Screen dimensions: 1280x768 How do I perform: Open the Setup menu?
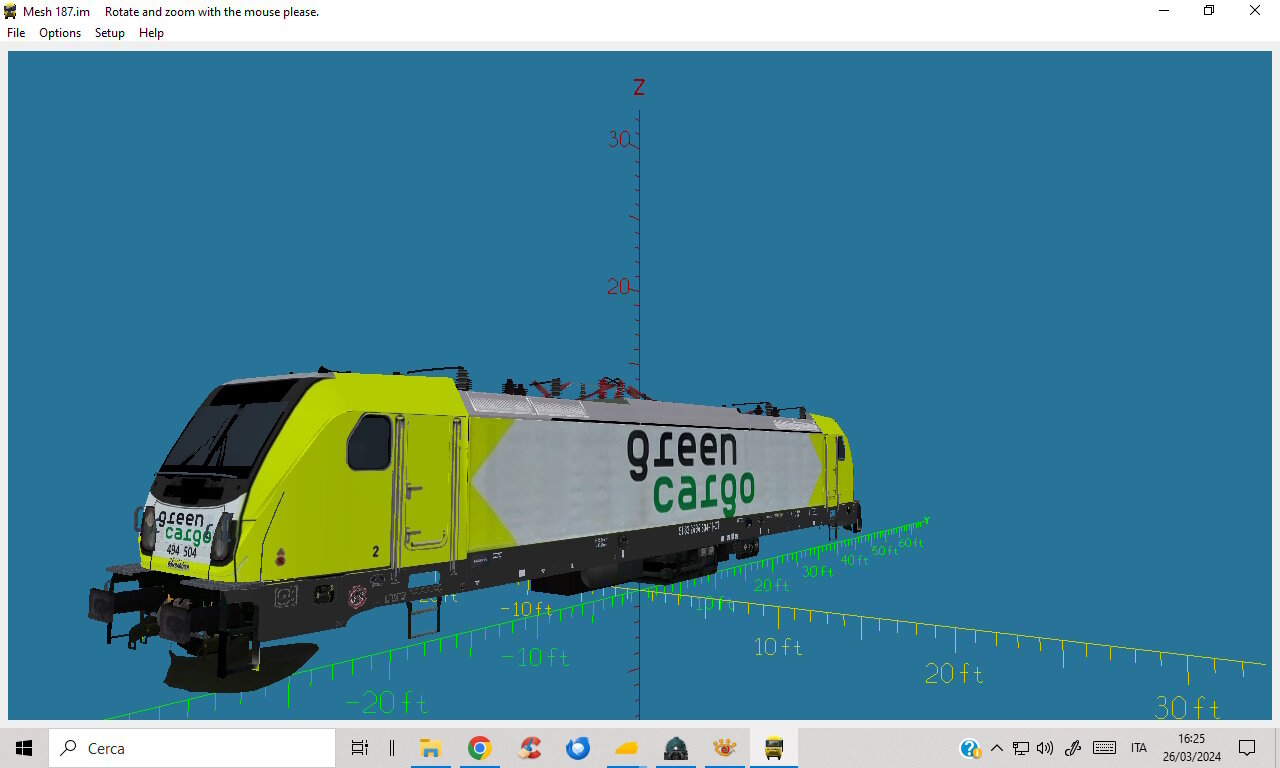110,33
